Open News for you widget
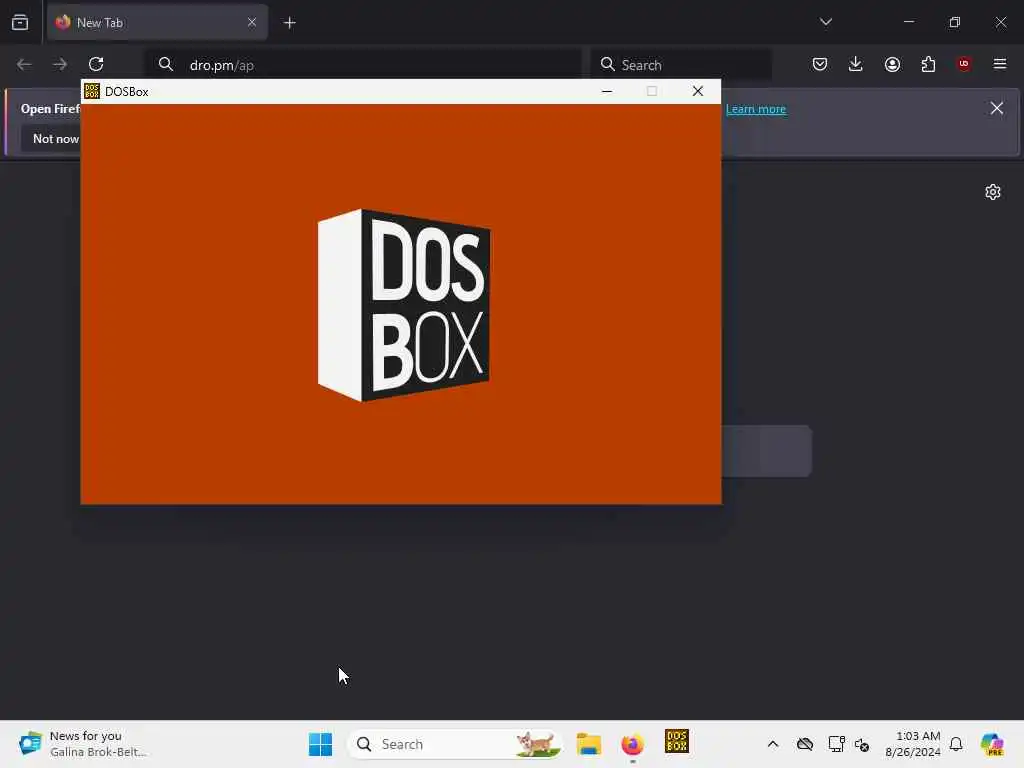The width and height of the screenshot is (1024, 768). pos(83,744)
